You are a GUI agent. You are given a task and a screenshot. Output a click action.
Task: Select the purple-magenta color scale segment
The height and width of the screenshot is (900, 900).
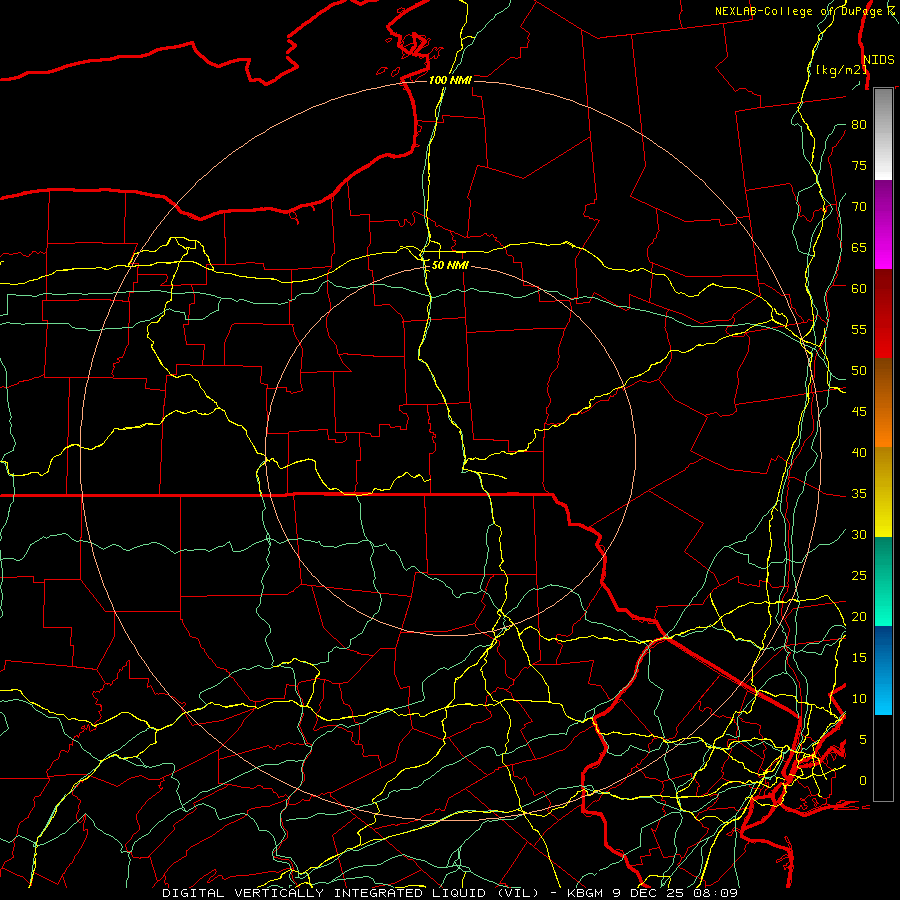point(883,225)
